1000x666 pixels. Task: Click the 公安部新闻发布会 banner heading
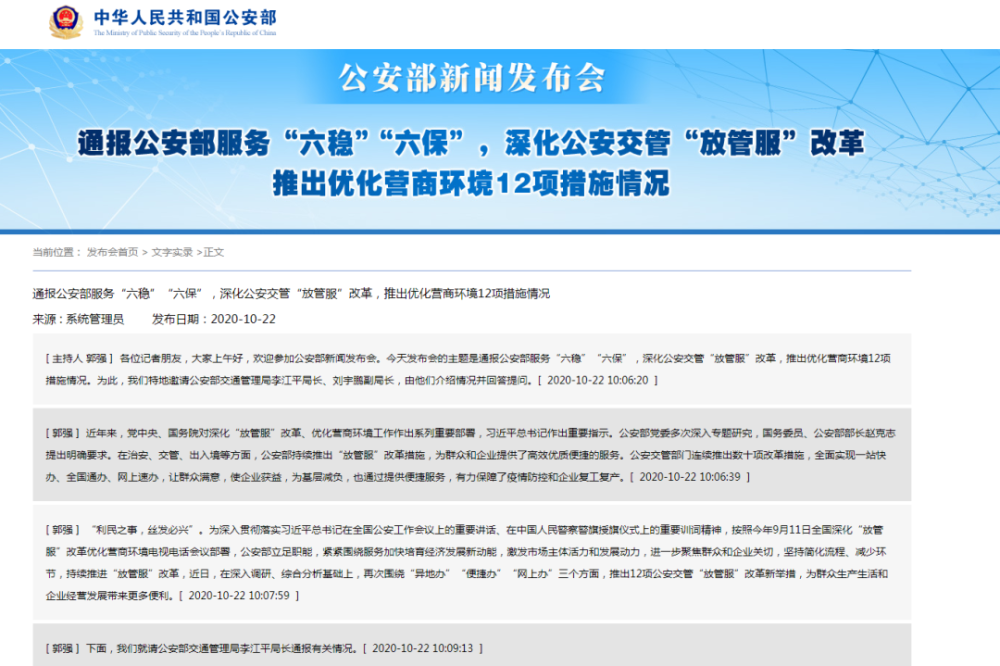471,79
